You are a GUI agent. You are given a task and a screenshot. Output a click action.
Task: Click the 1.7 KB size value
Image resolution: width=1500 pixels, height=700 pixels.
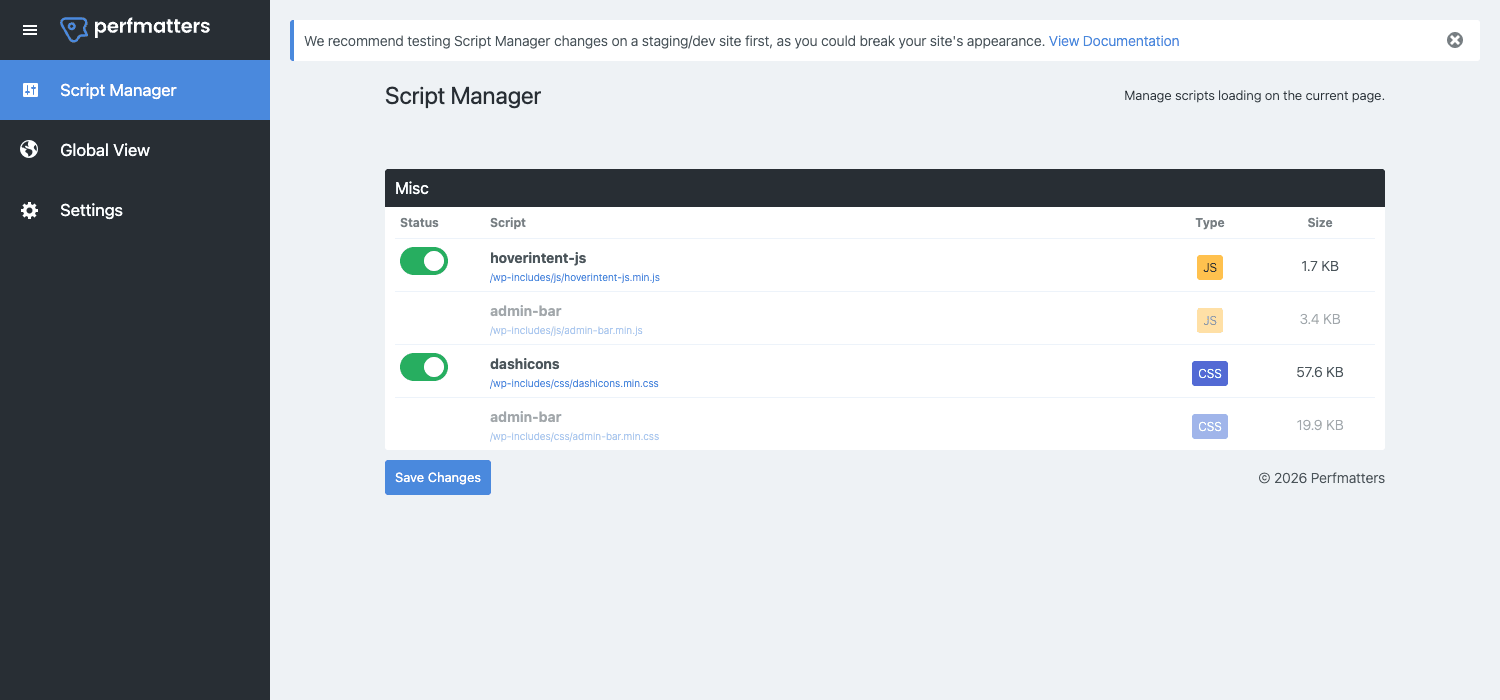coord(1320,266)
